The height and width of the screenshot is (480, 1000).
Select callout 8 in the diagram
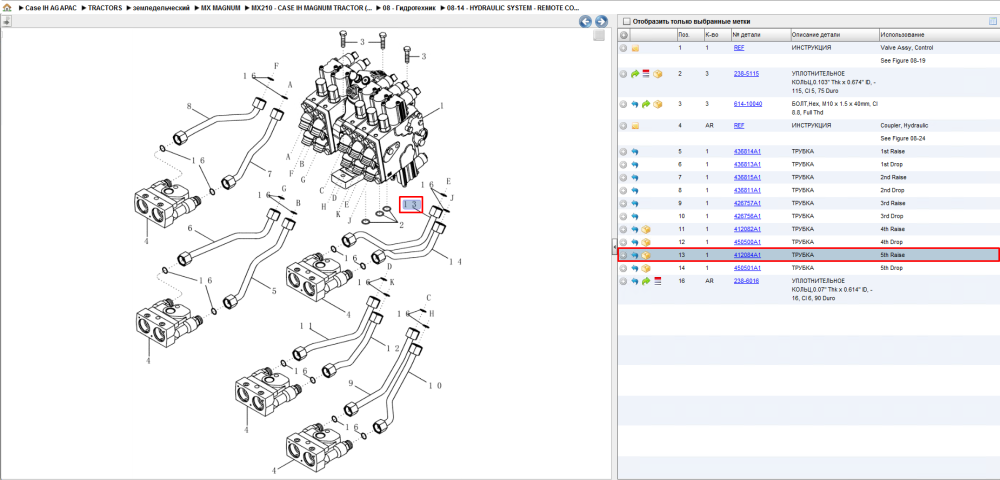189,106
